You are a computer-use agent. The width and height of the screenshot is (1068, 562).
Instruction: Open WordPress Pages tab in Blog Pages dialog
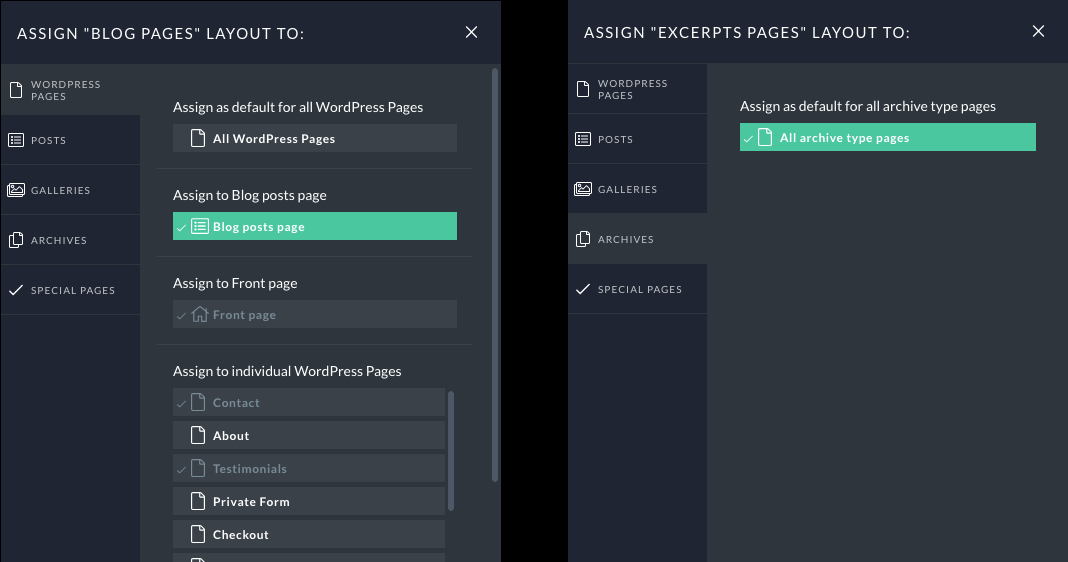(71, 90)
